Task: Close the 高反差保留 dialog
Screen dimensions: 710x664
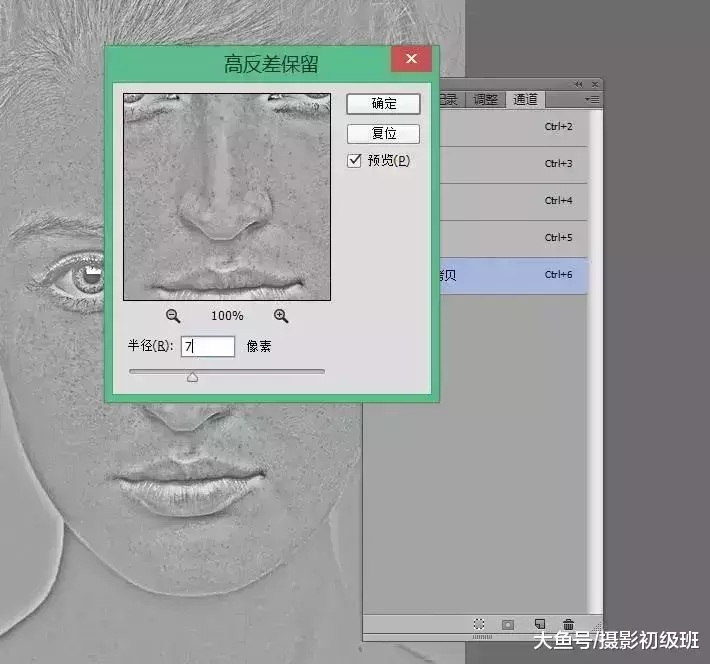Action: pos(411,59)
